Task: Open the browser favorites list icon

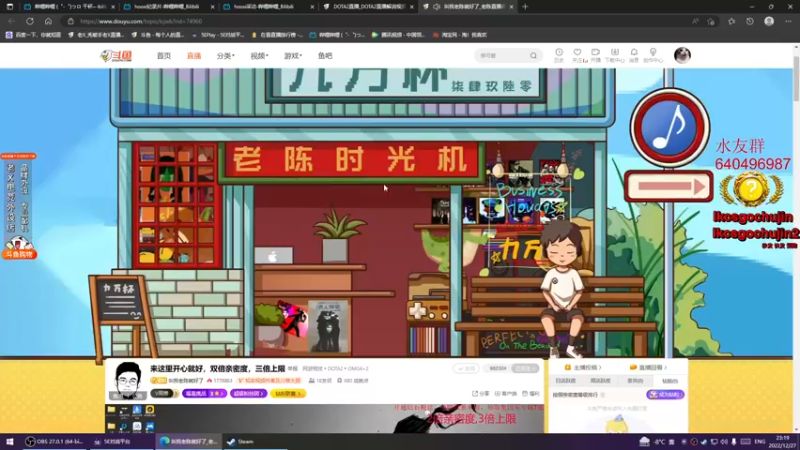Action: [x=732, y=21]
